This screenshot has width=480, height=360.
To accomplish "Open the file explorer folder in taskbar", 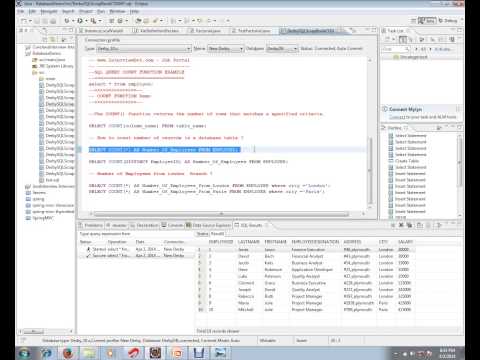I will point(90,353).
